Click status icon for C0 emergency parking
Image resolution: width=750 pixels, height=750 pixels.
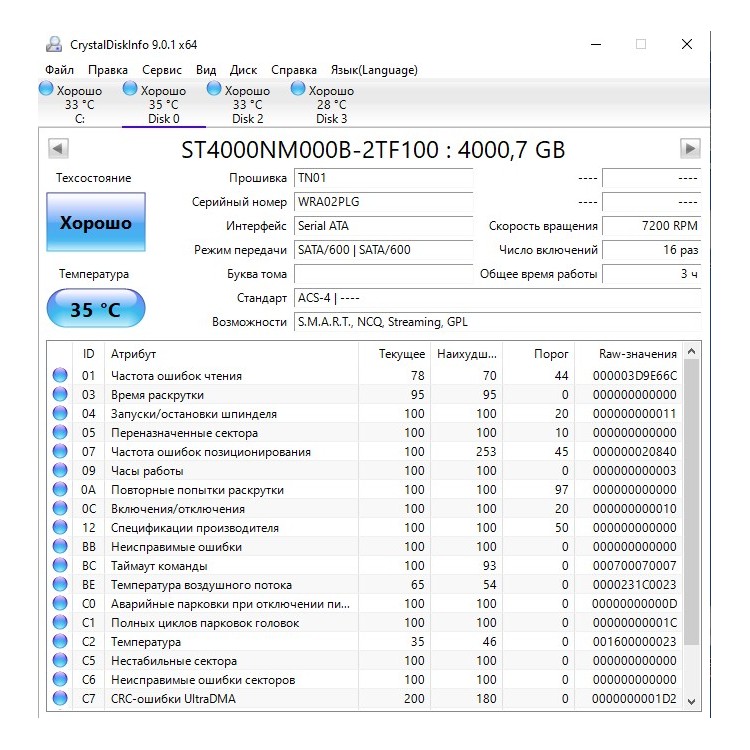(x=60, y=604)
